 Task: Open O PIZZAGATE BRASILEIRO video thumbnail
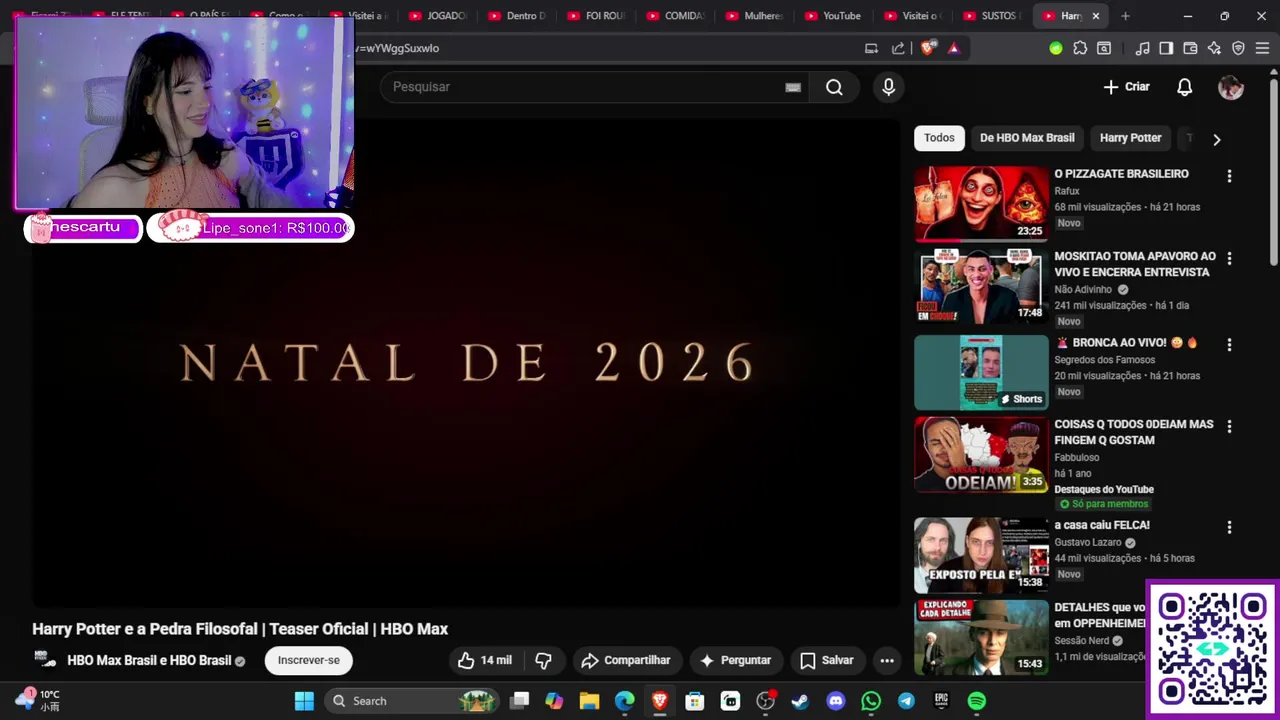click(981, 204)
